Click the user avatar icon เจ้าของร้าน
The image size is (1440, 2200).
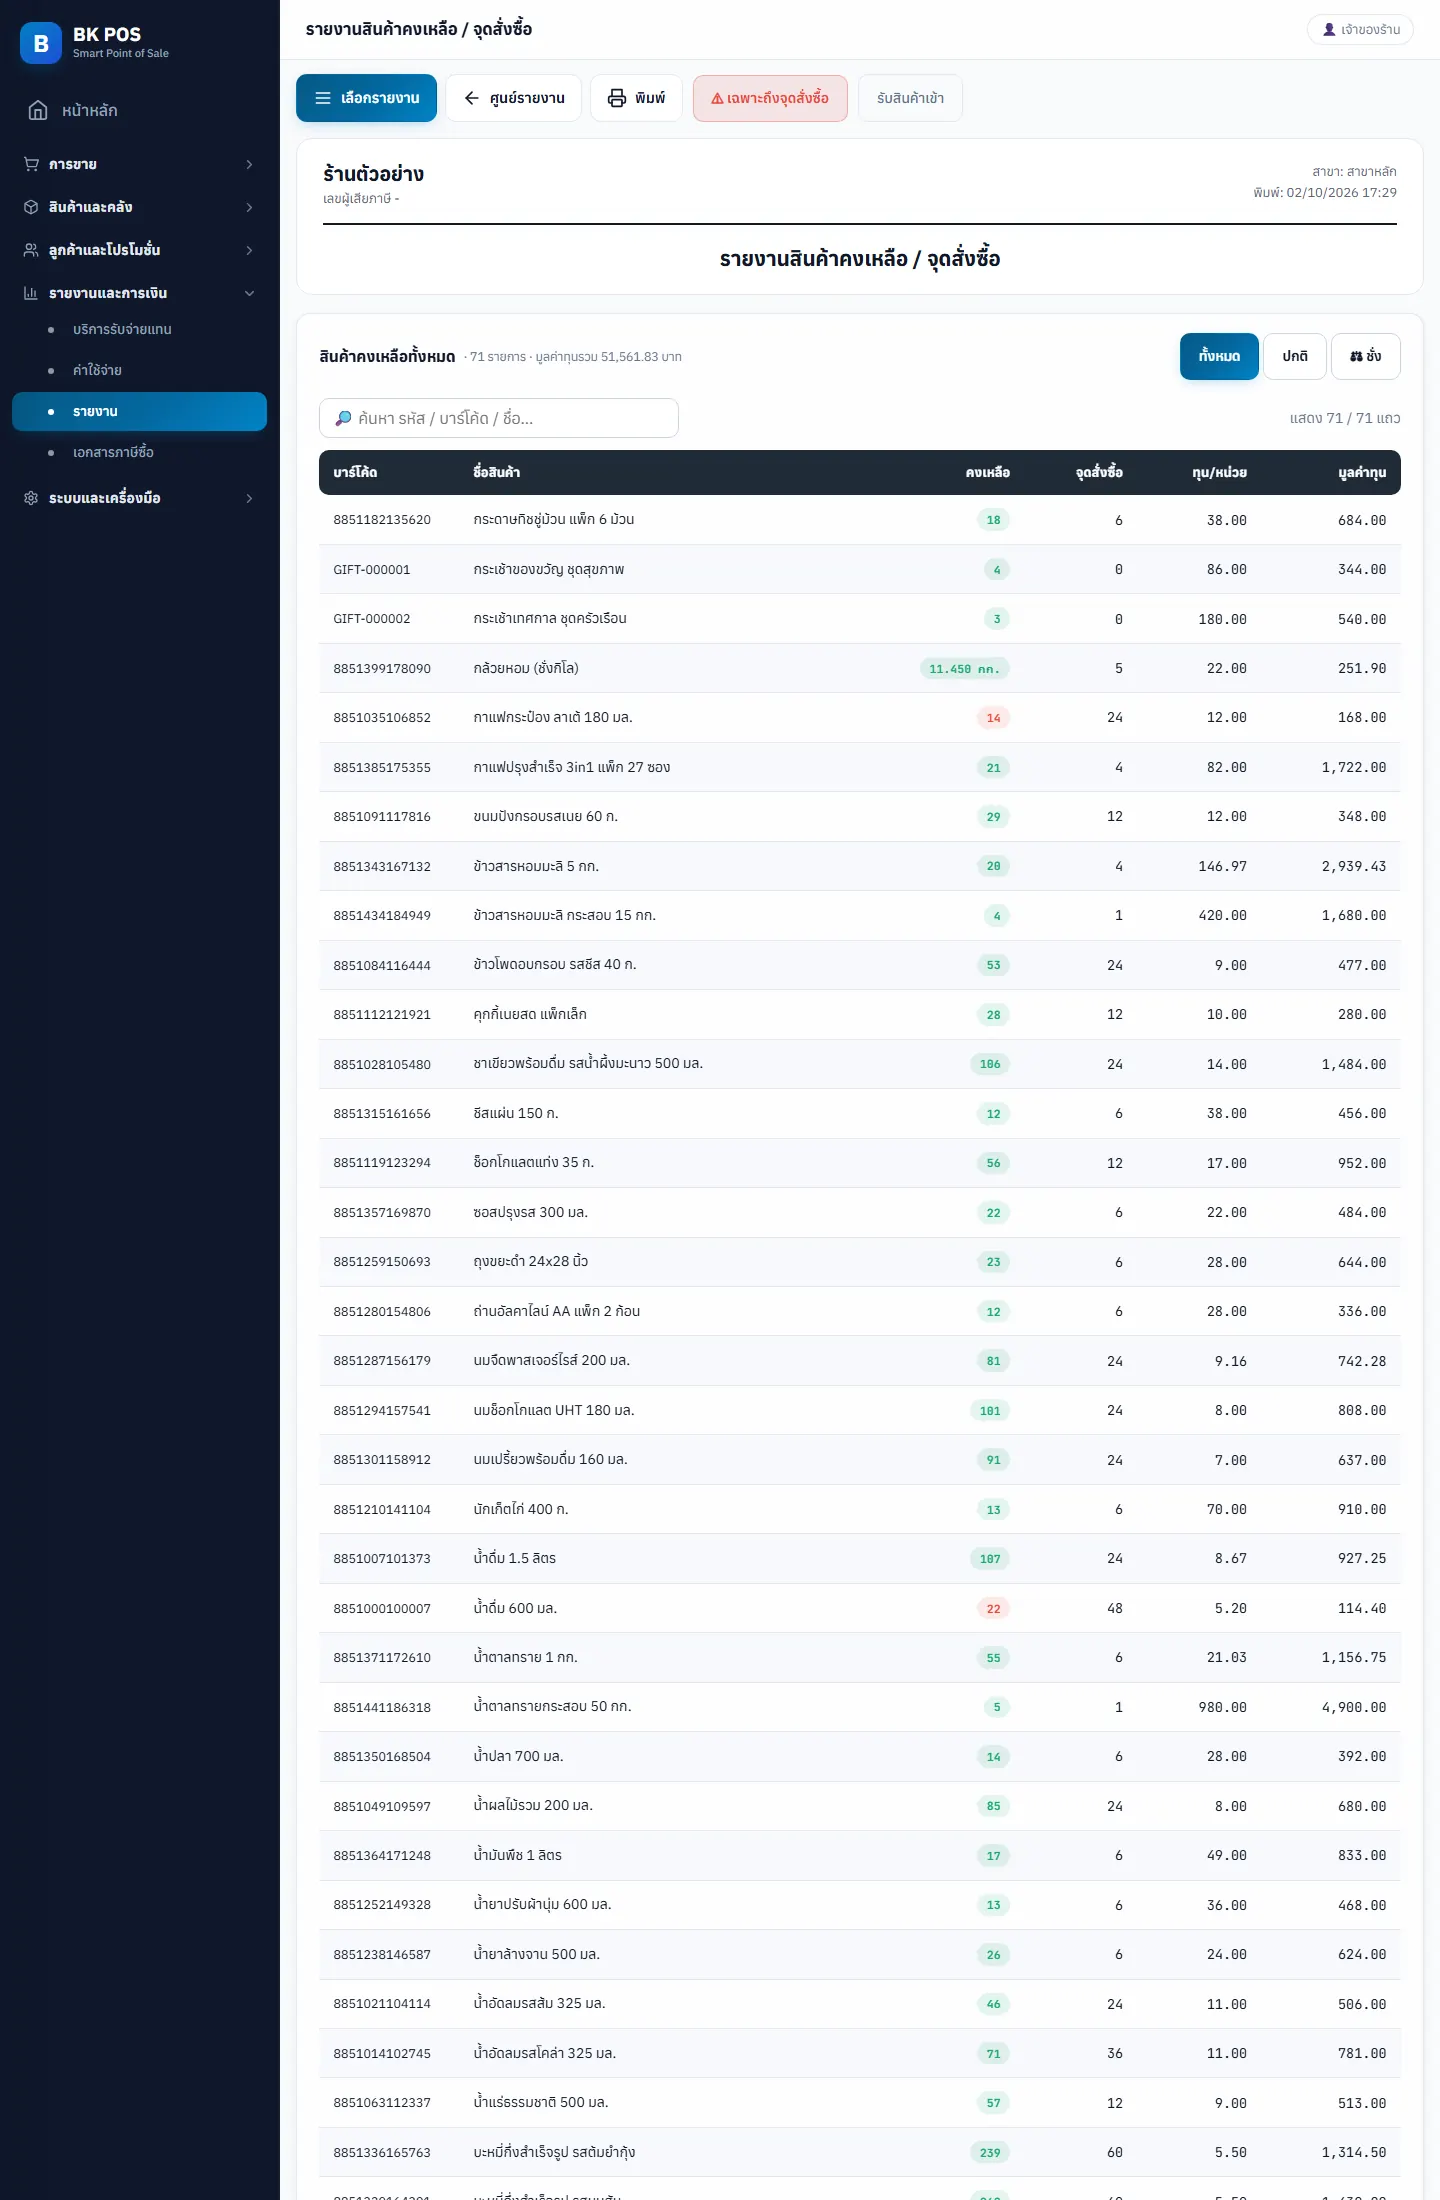coord(1329,30)
